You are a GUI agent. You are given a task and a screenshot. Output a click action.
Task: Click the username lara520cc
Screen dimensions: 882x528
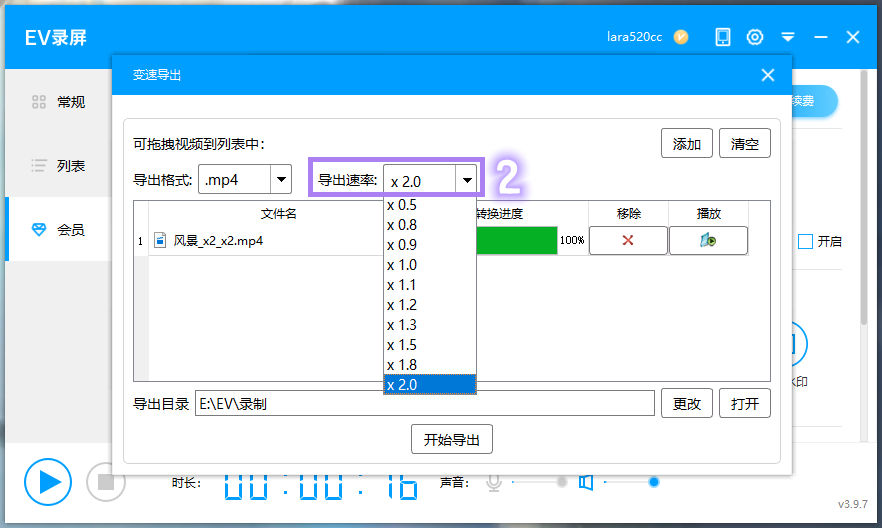coord(634,37)
